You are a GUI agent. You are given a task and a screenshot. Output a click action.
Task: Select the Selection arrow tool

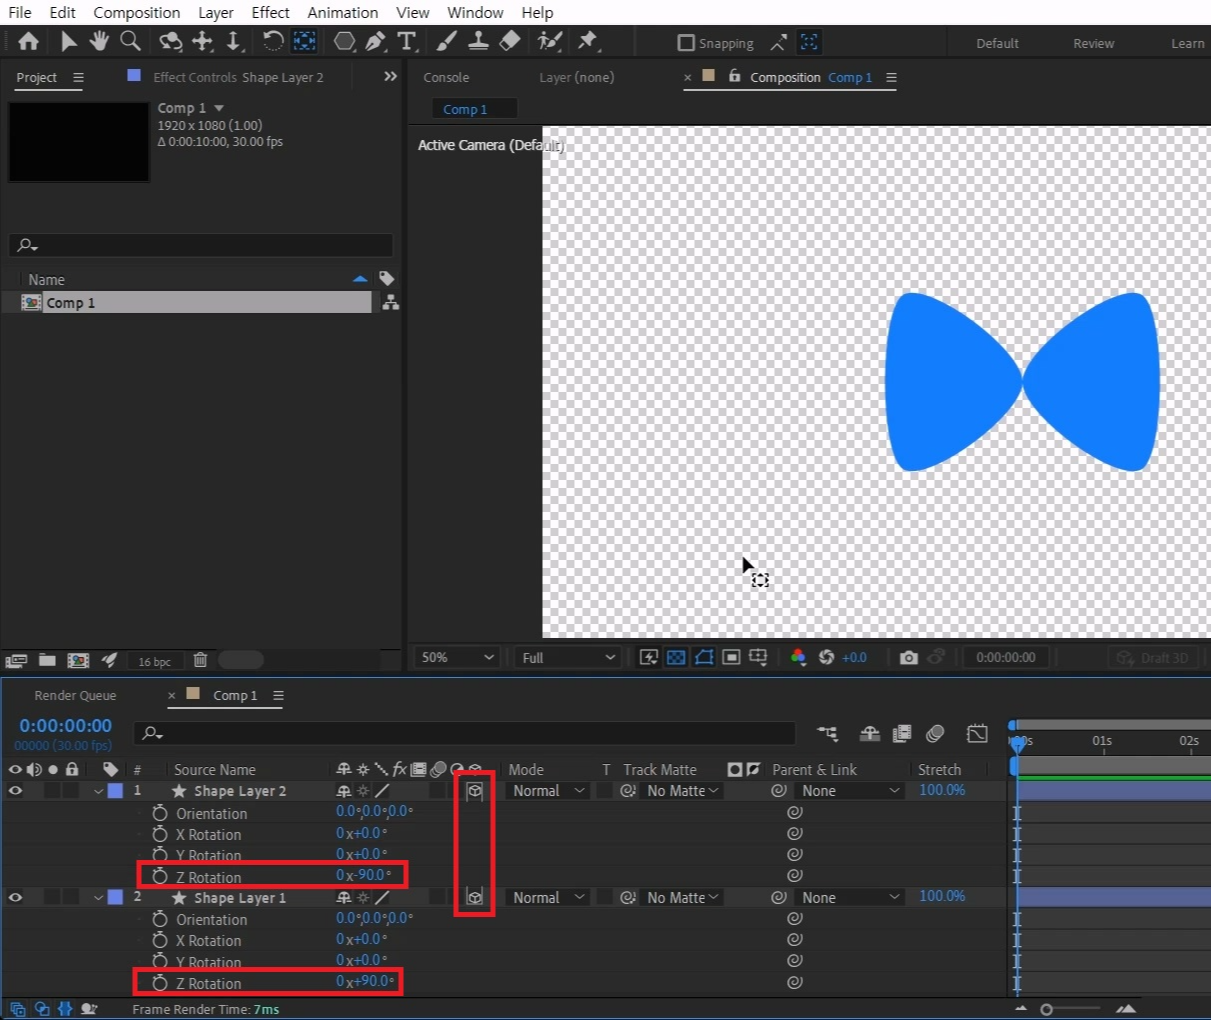click(x=68, y=41)
